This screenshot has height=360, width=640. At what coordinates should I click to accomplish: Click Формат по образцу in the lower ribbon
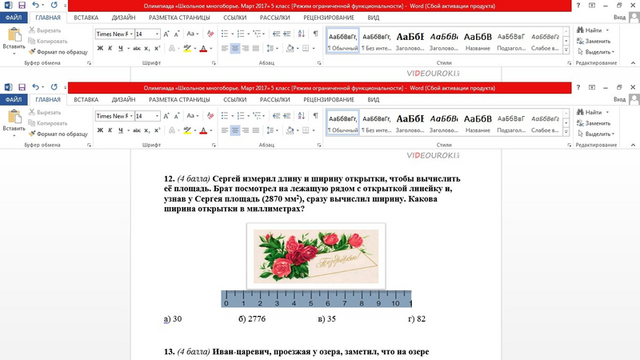(x=58, y=133)
